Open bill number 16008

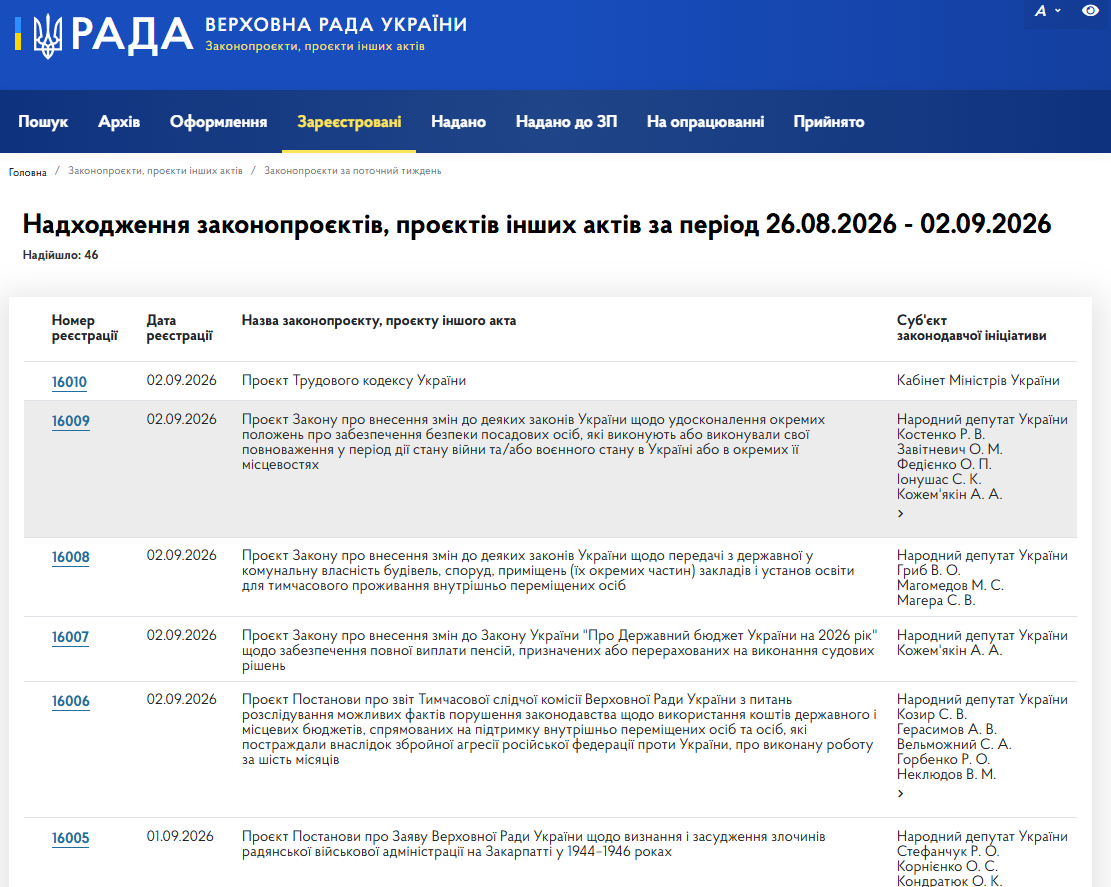tap(71, 557)
